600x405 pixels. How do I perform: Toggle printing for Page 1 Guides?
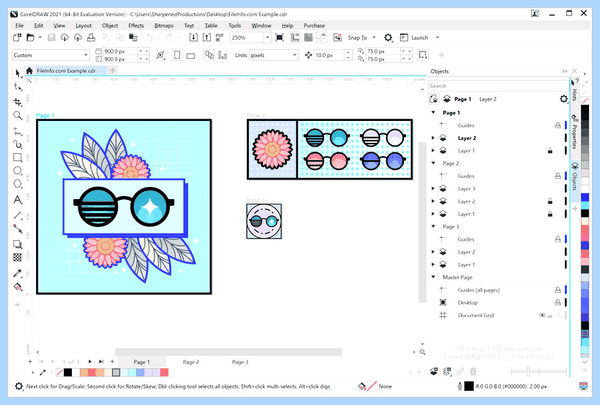click(x=558, y=125)
